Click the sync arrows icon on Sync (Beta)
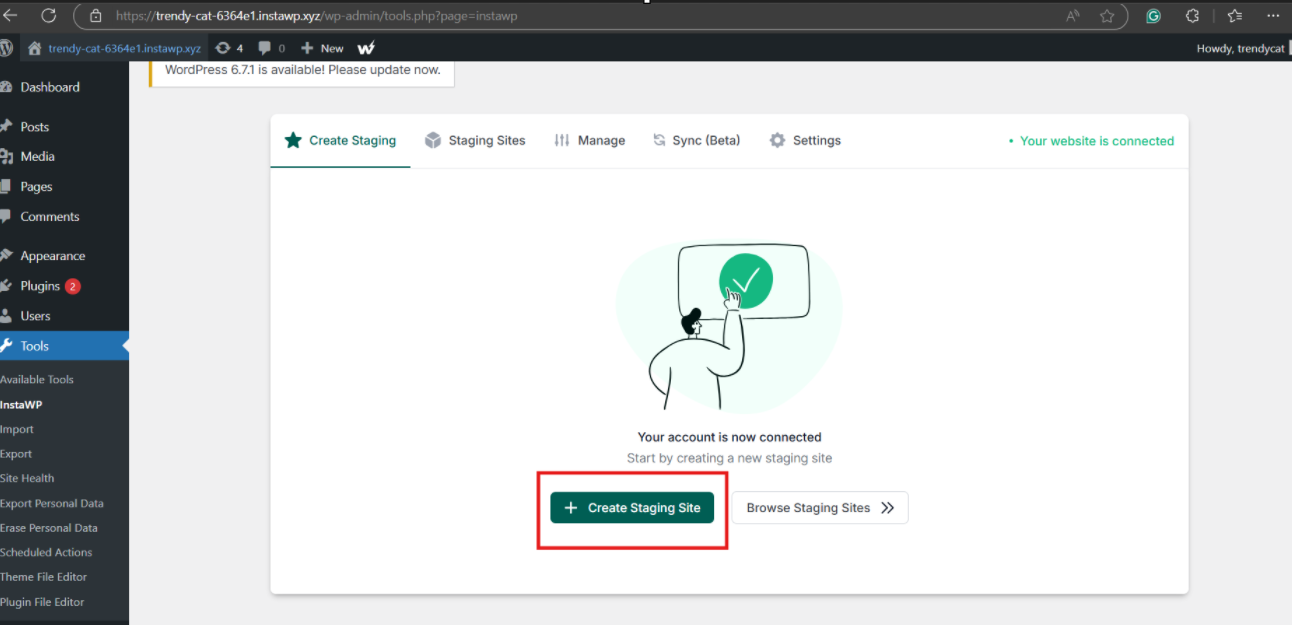The image size is (1292, 625). [659, 140]
